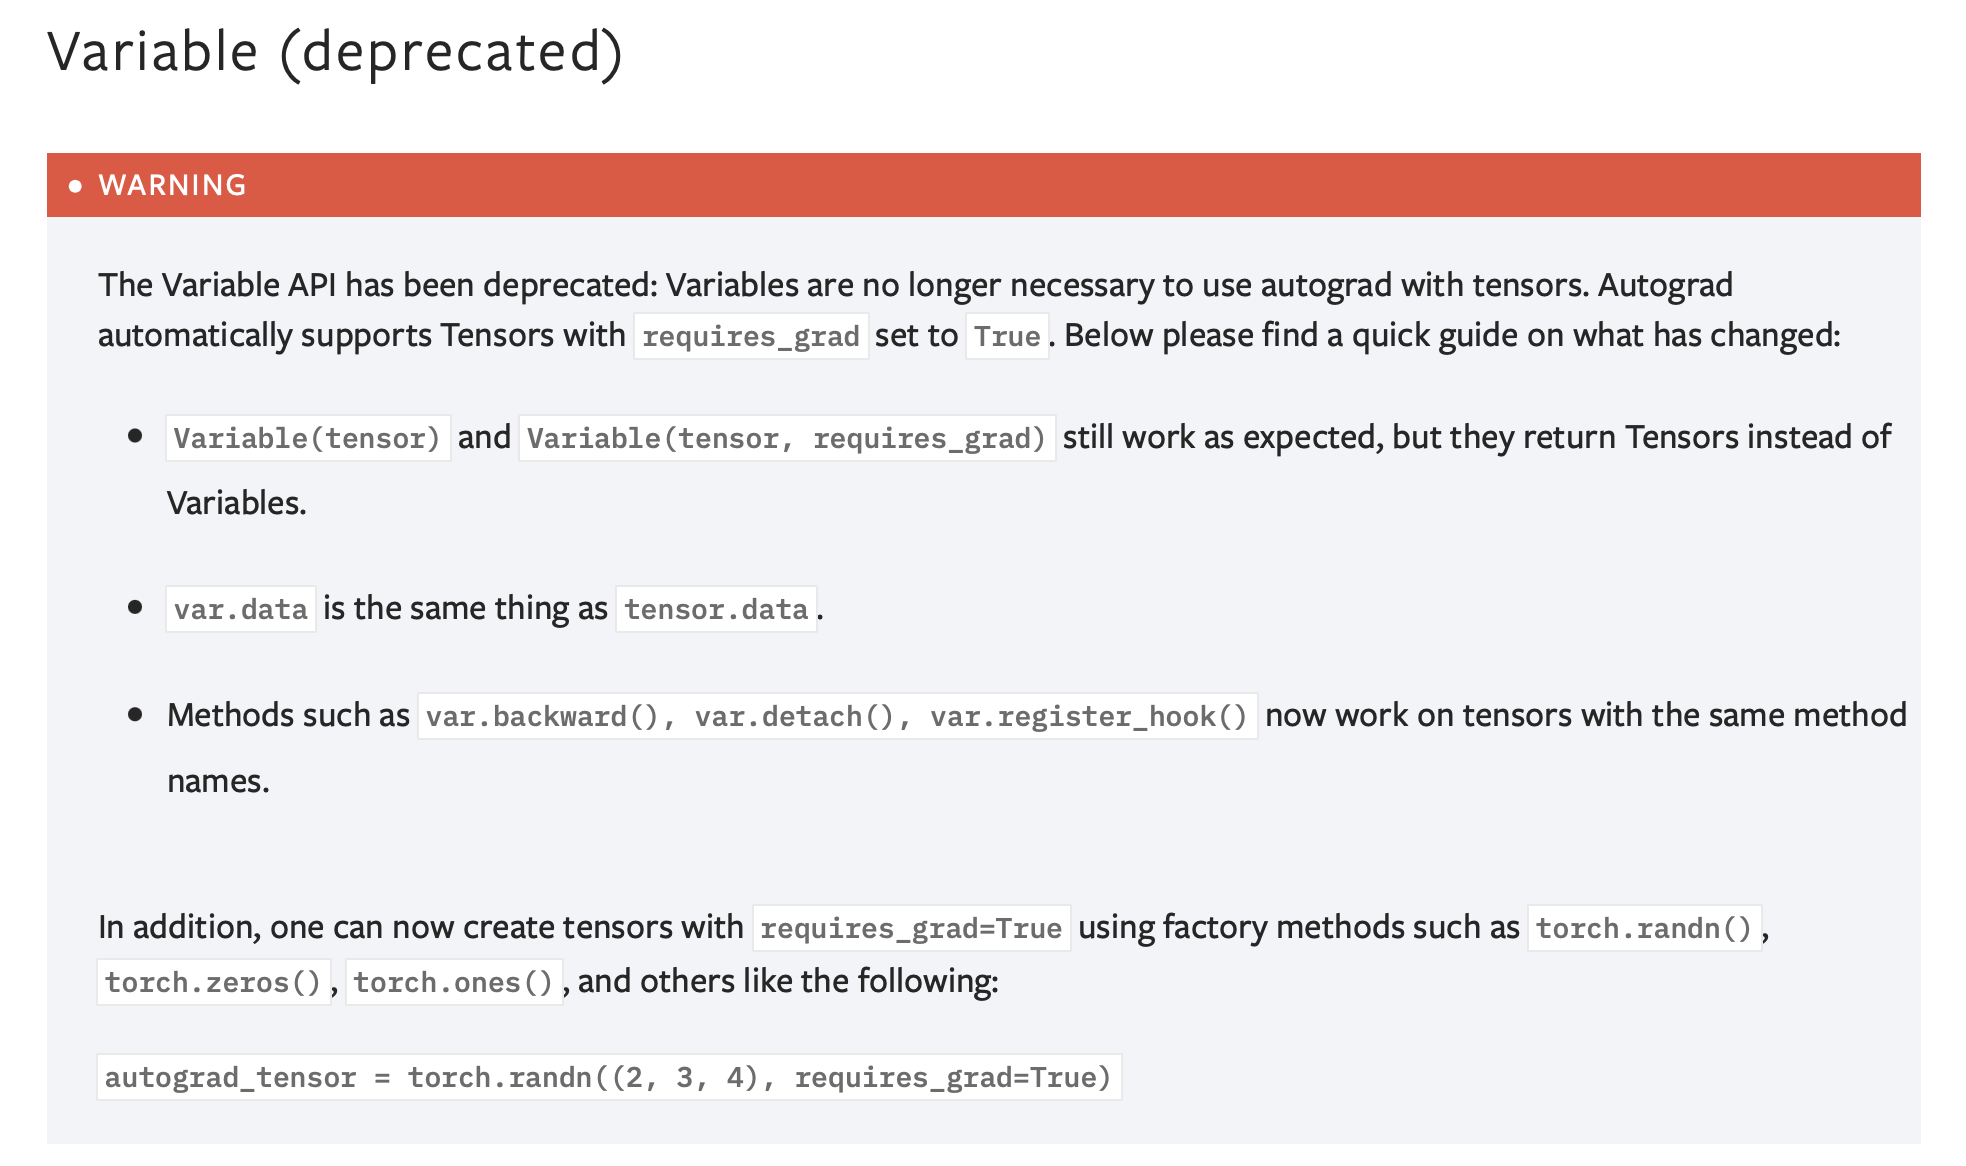Select the Variable(tensor) code snippet

[x=307, y=439]
